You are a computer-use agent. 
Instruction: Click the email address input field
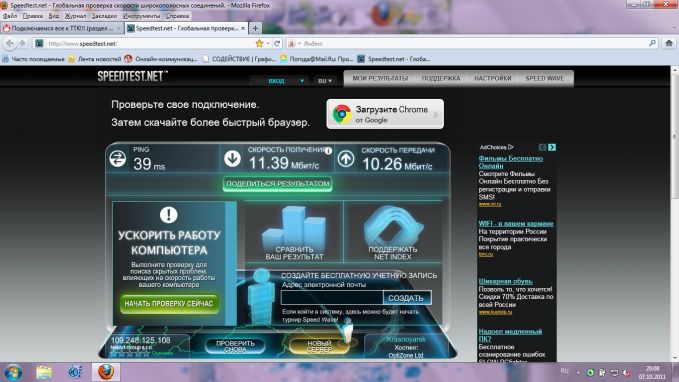(332, 298)
